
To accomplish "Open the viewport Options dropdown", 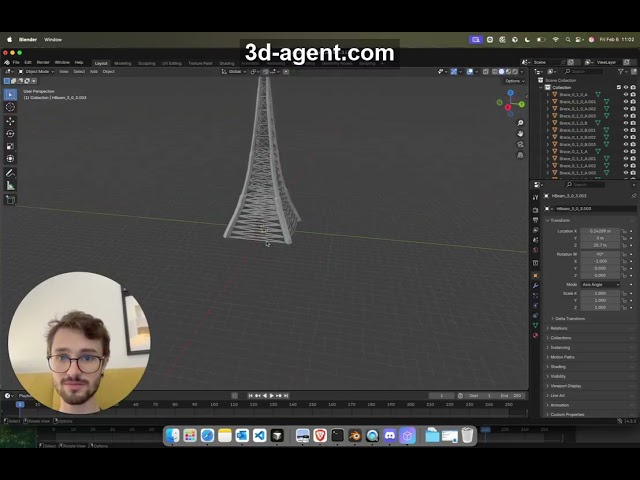I will coord(514,81).
